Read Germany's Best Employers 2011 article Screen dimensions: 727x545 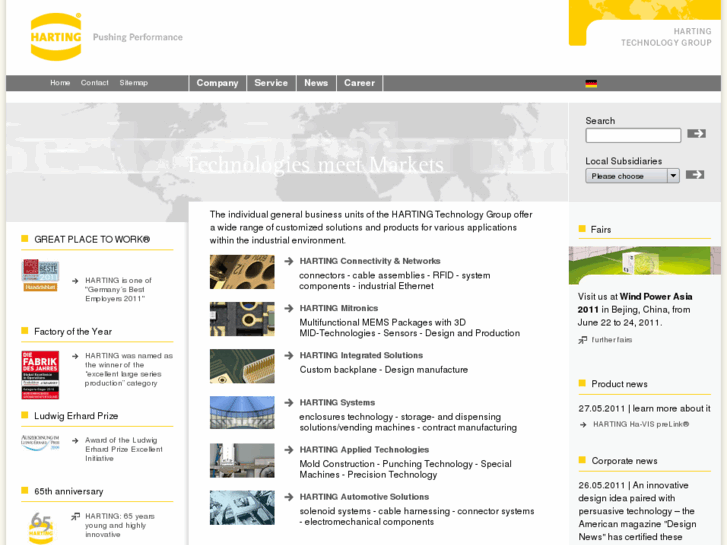pos(118,289)
